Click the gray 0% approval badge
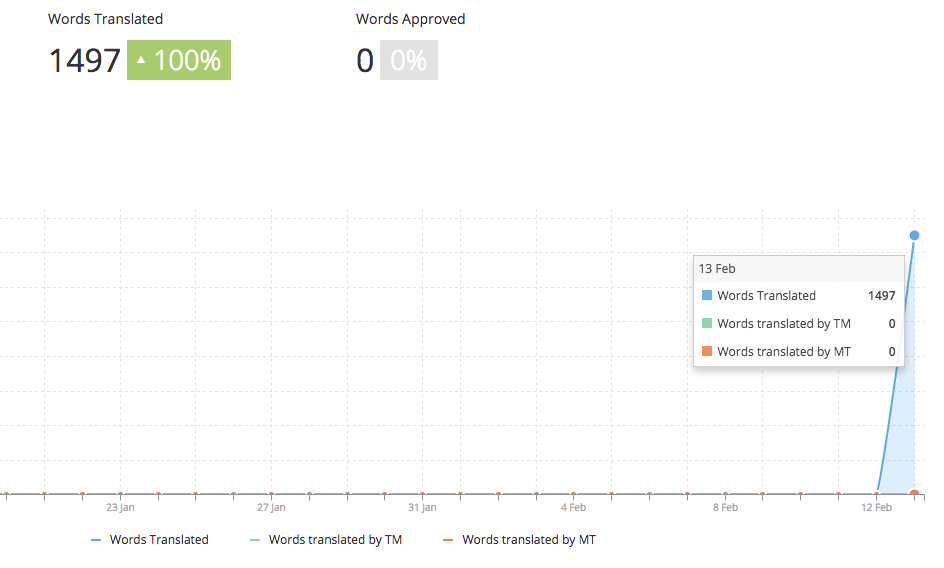Image resolution: width=944 pixels, height=568 pixels. point(409,60)
